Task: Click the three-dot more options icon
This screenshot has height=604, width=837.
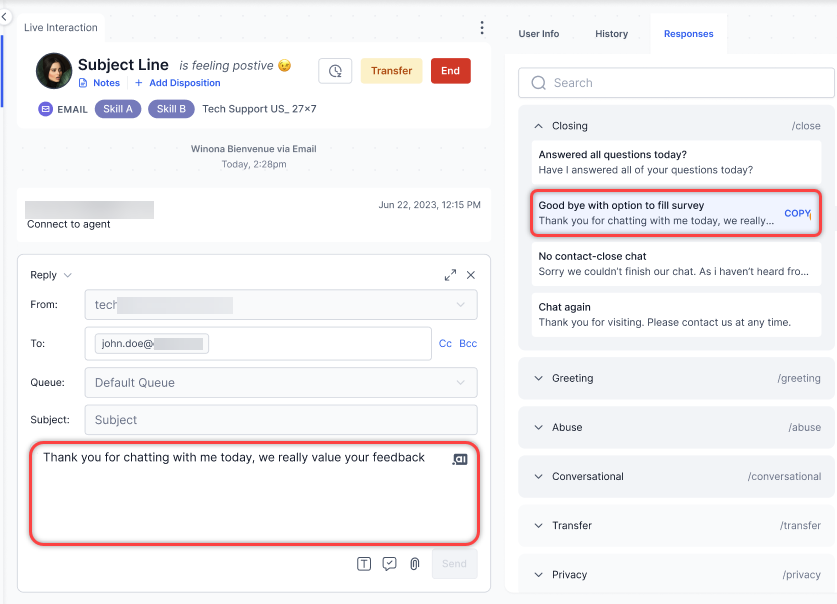Action: [x=482, y=28]
